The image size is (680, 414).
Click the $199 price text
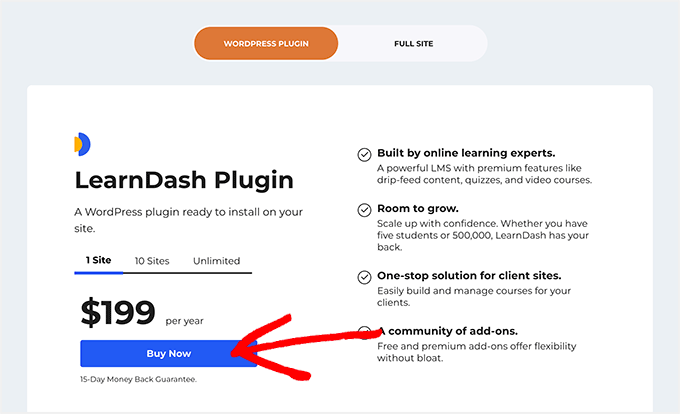click(x=118, y=312)
